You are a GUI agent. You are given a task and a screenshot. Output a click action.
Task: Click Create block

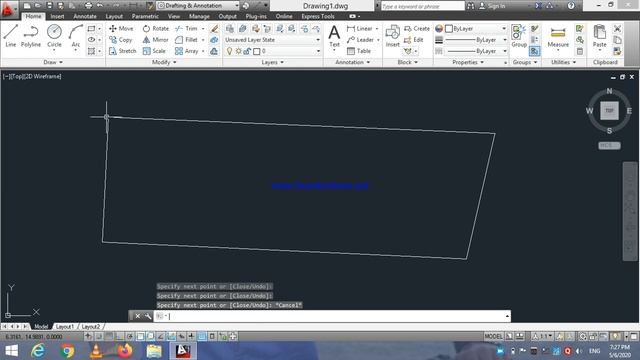[417, 29]
